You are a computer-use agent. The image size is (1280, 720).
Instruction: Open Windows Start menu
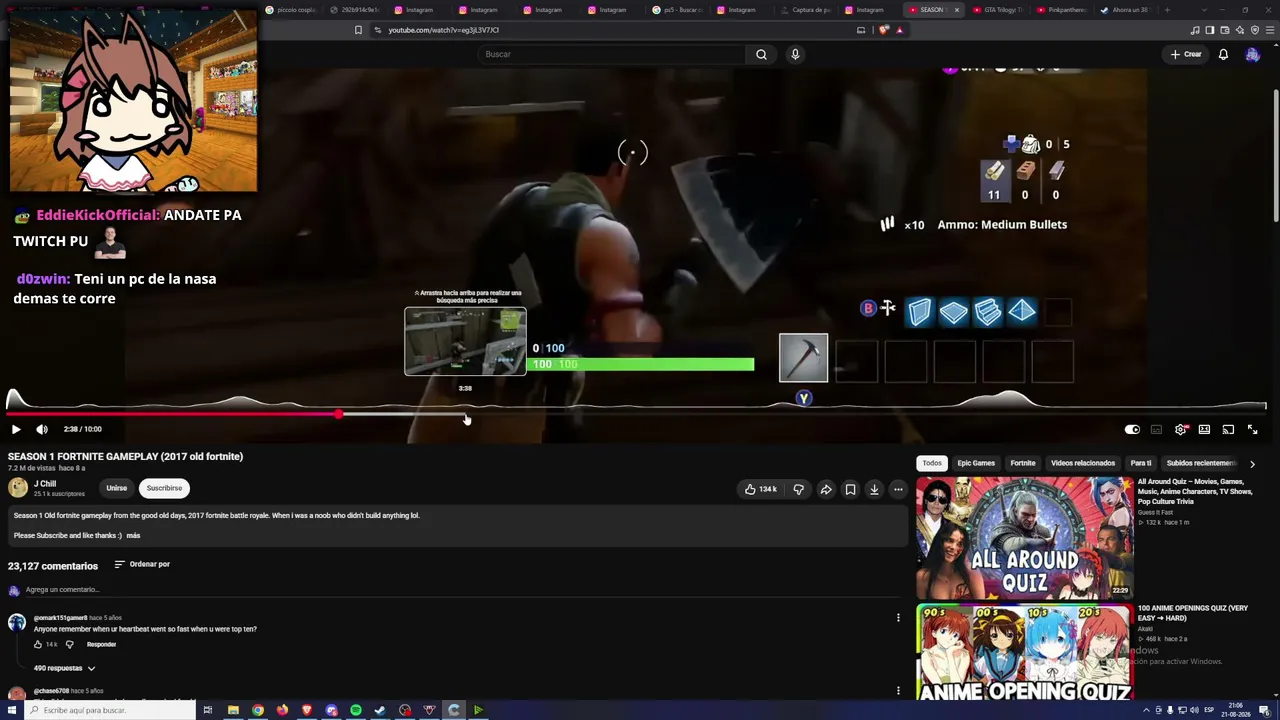tap(13, 710)
